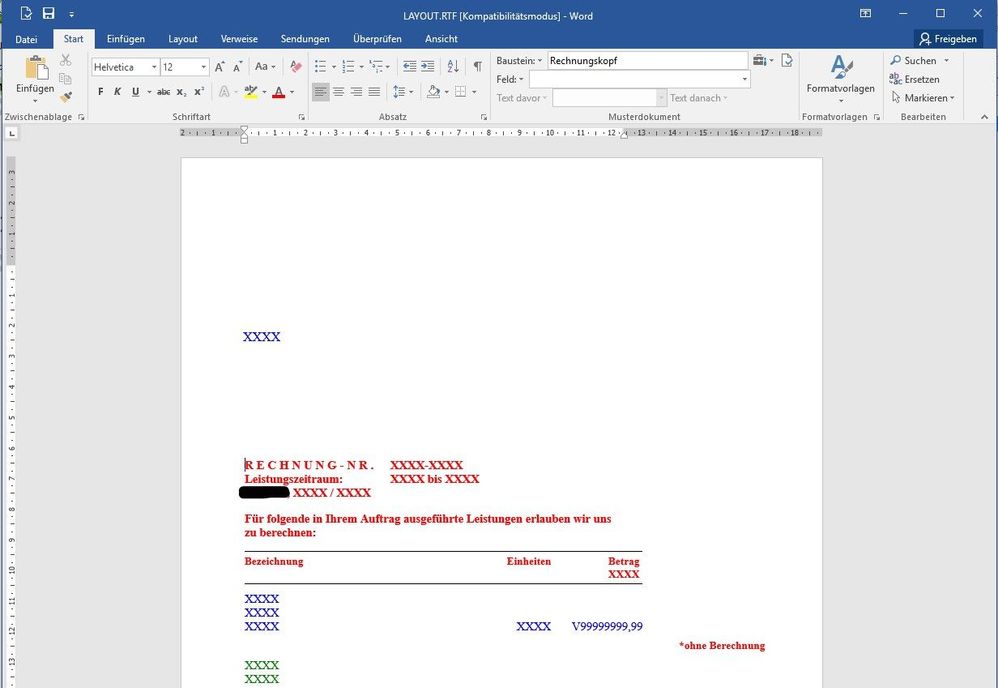Image resolution: width=998 pixels, height=688 pixels.
Task: Switch to the Einfügen ribbon tab
Action: [126, 39]
